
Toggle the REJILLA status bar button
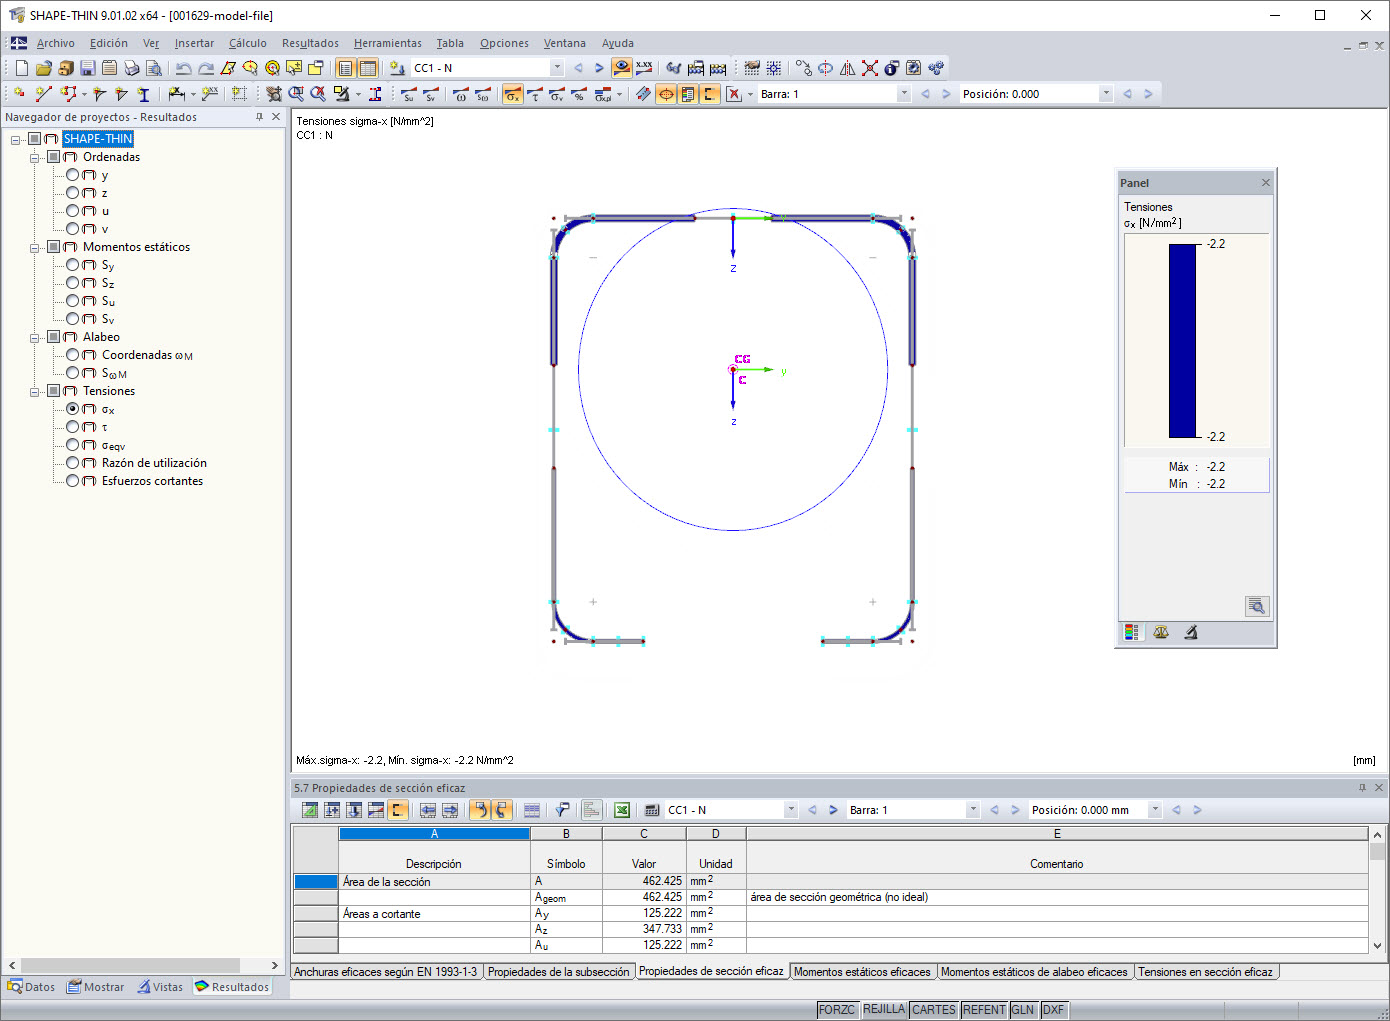pos(884,1010)
